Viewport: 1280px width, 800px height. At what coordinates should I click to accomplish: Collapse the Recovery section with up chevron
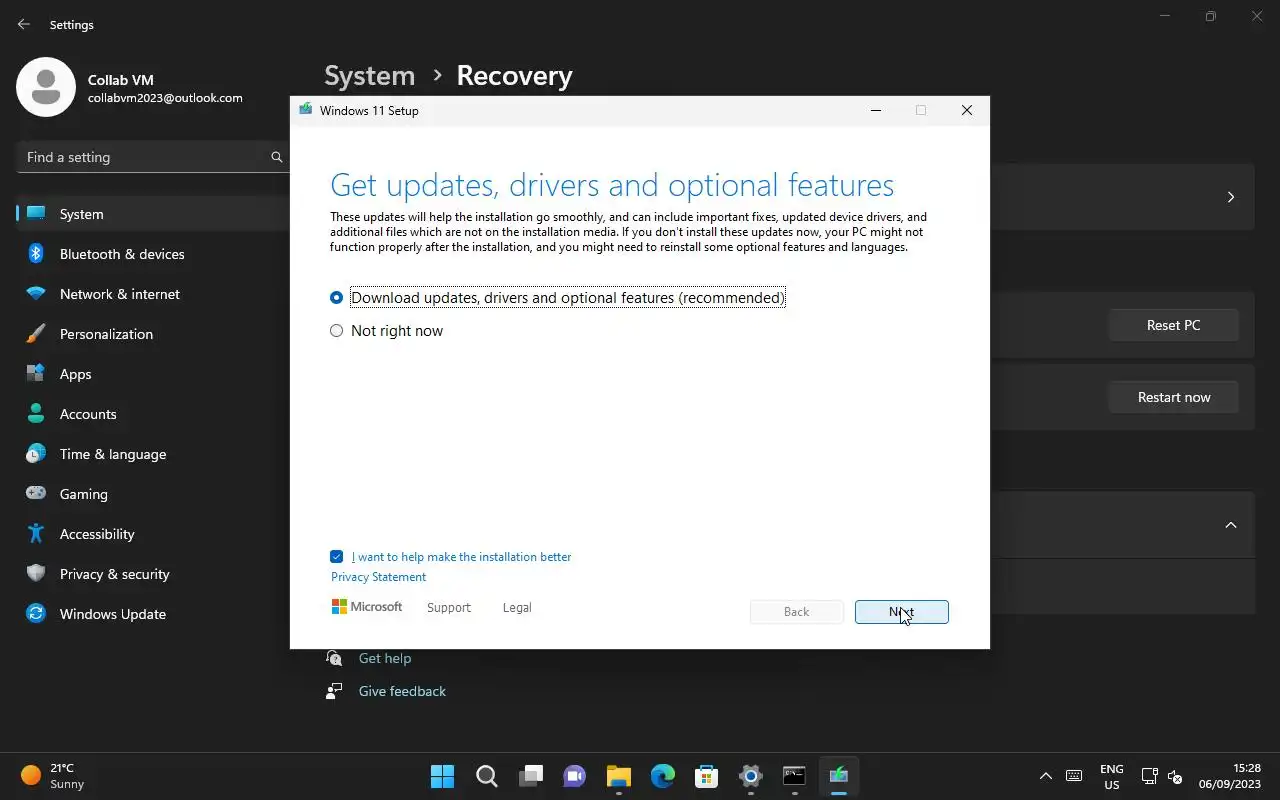tap(1231, 525)
